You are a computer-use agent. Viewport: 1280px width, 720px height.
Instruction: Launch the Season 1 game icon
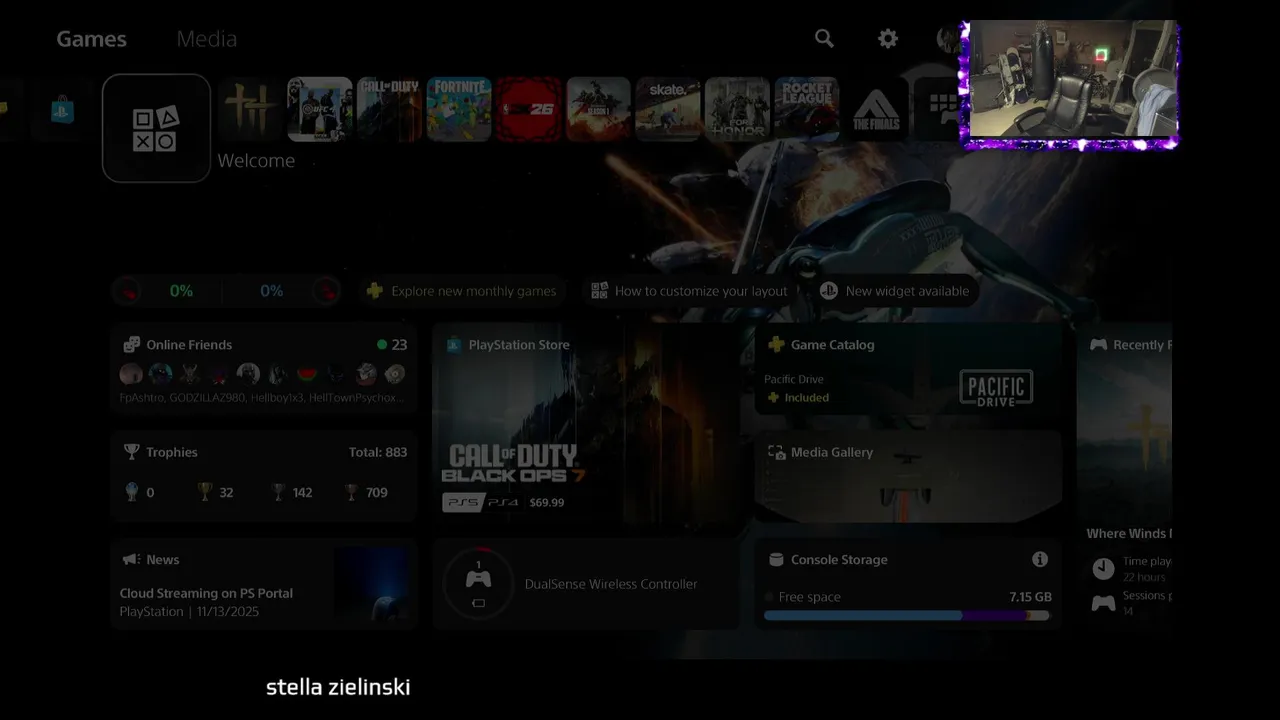(598, 109)
